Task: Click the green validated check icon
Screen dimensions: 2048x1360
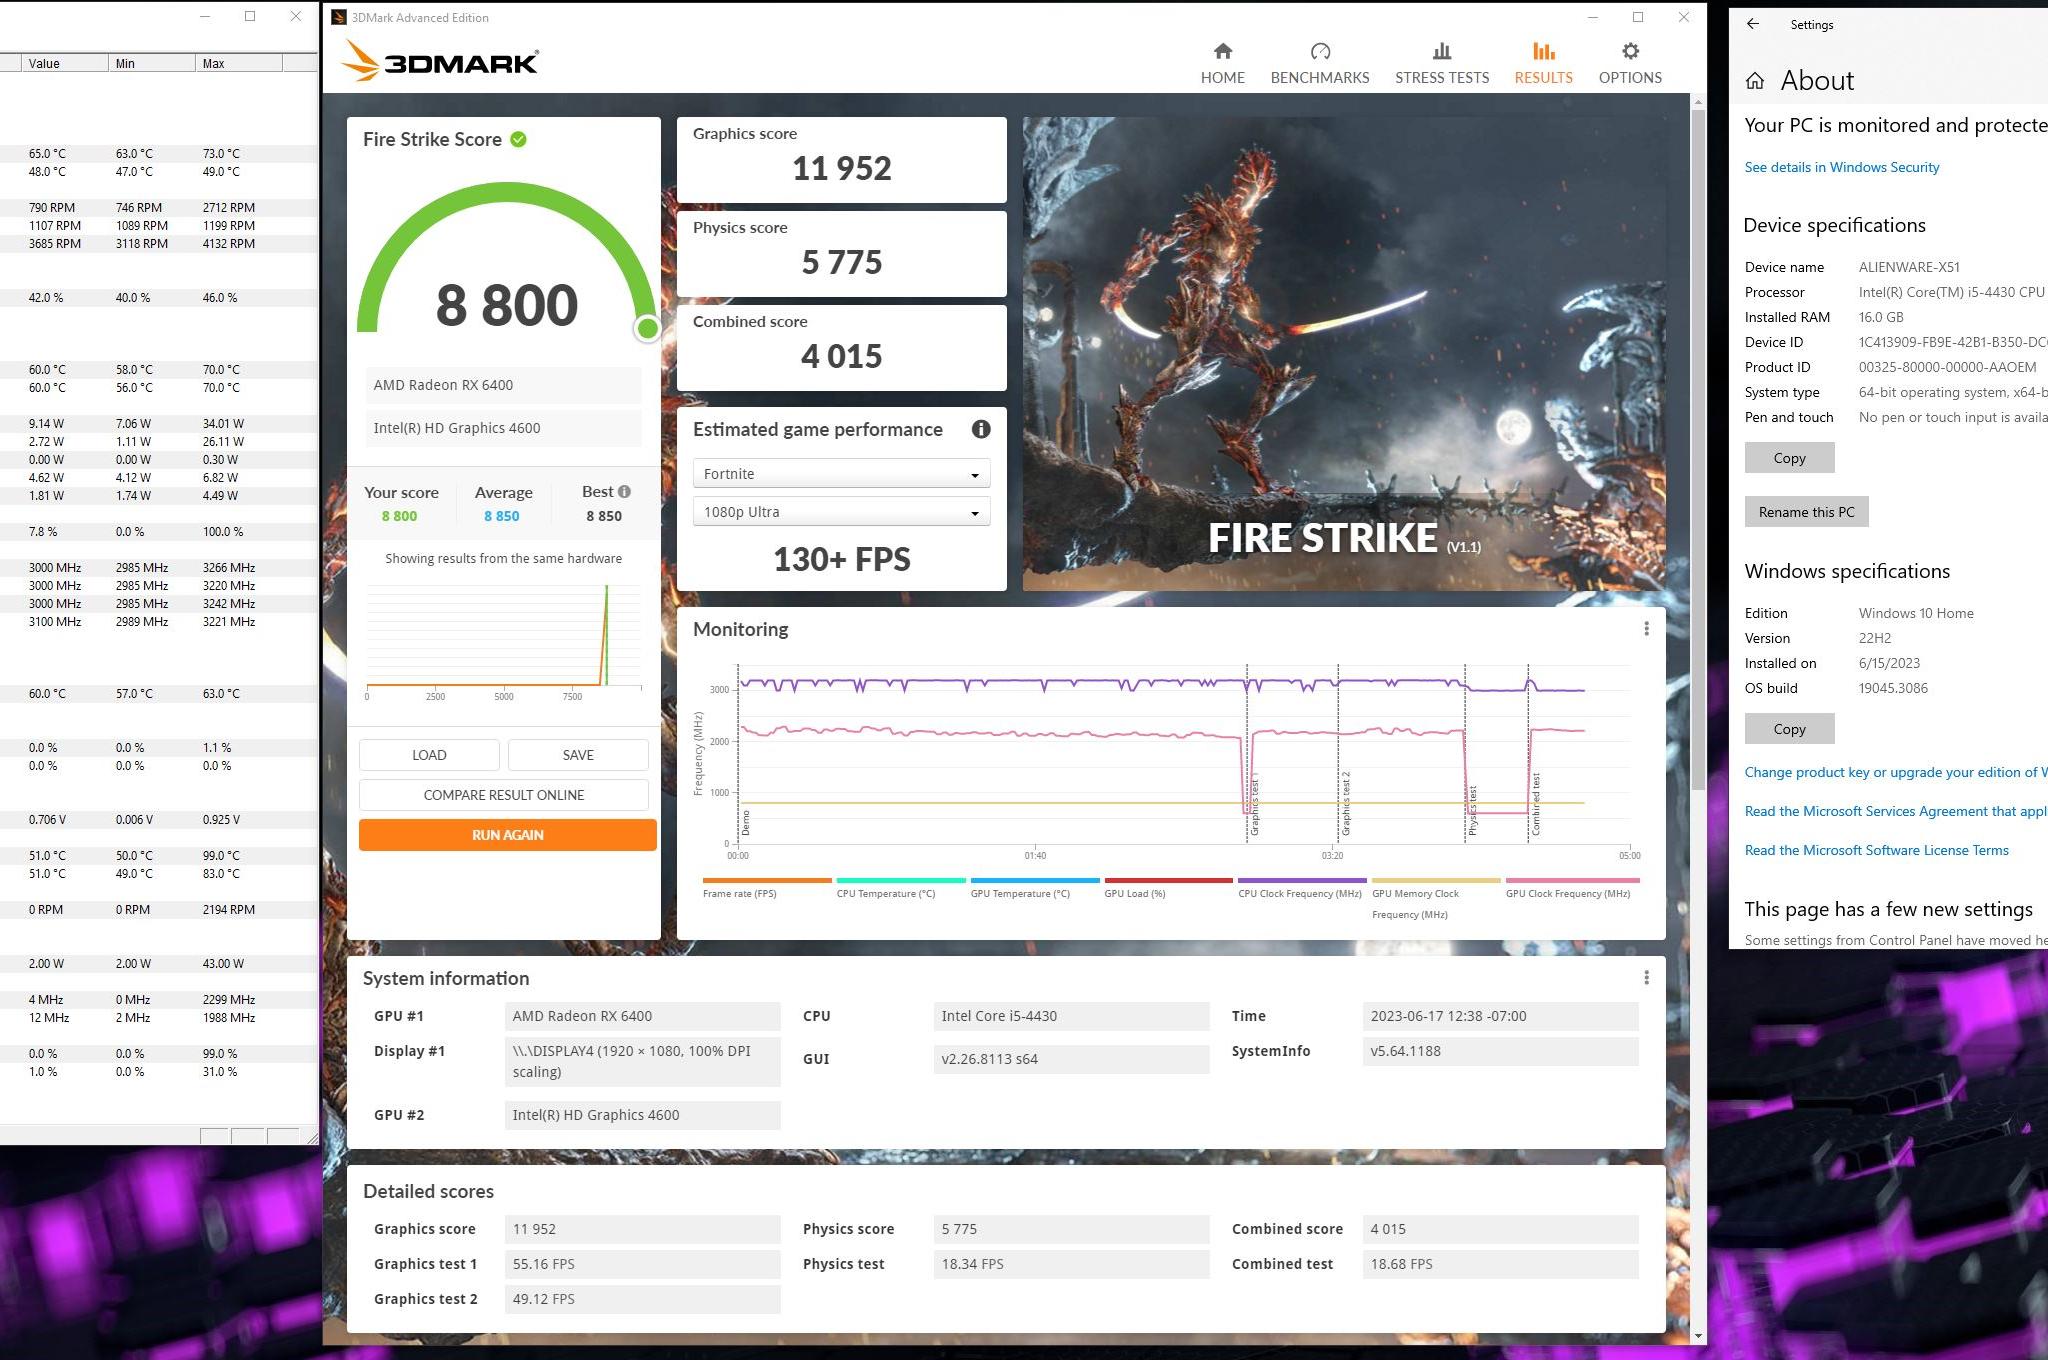Action: pos(518,139)
